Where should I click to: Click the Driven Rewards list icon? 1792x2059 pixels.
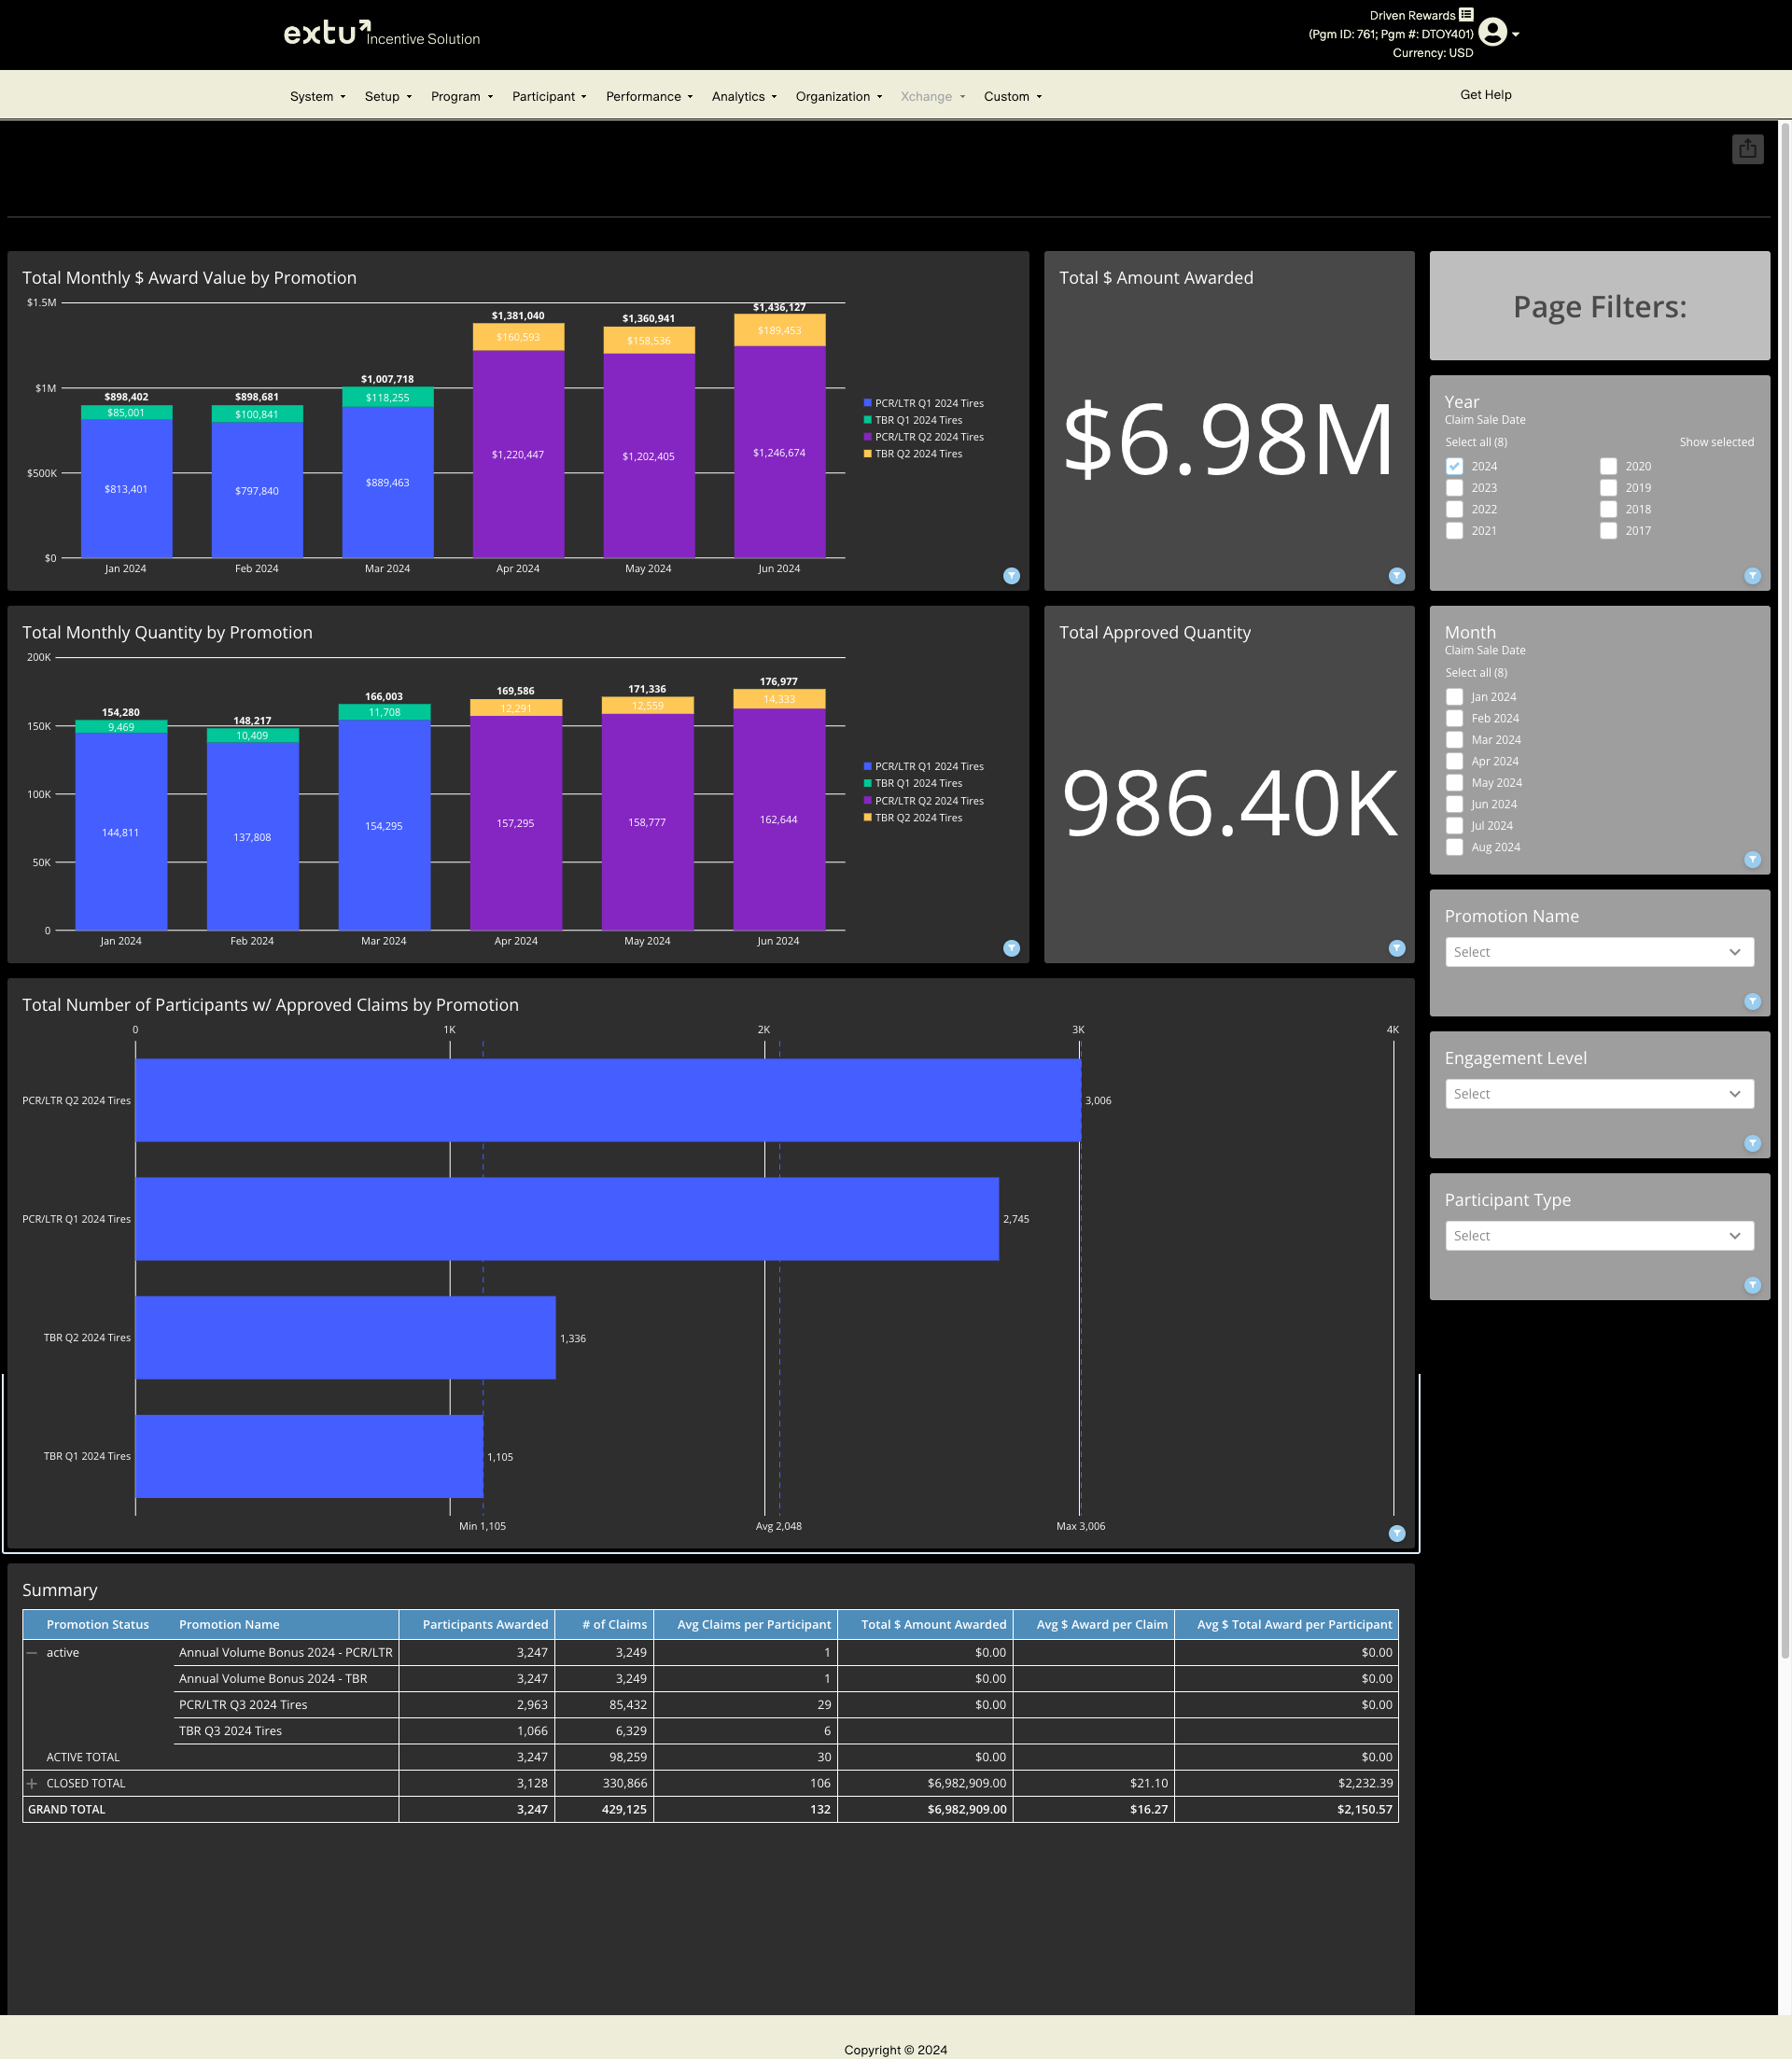[x=1466, y=14]
